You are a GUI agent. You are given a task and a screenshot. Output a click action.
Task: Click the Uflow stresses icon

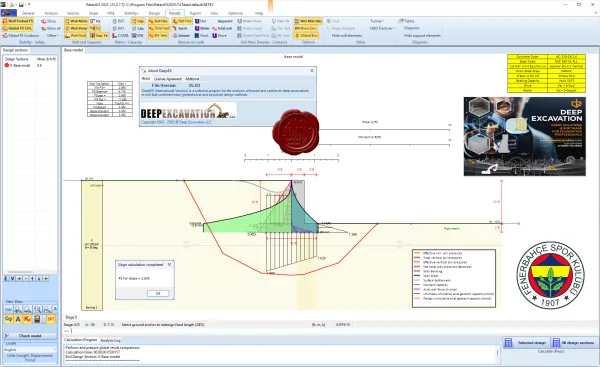pyautogui.click(x=215, y=36)
